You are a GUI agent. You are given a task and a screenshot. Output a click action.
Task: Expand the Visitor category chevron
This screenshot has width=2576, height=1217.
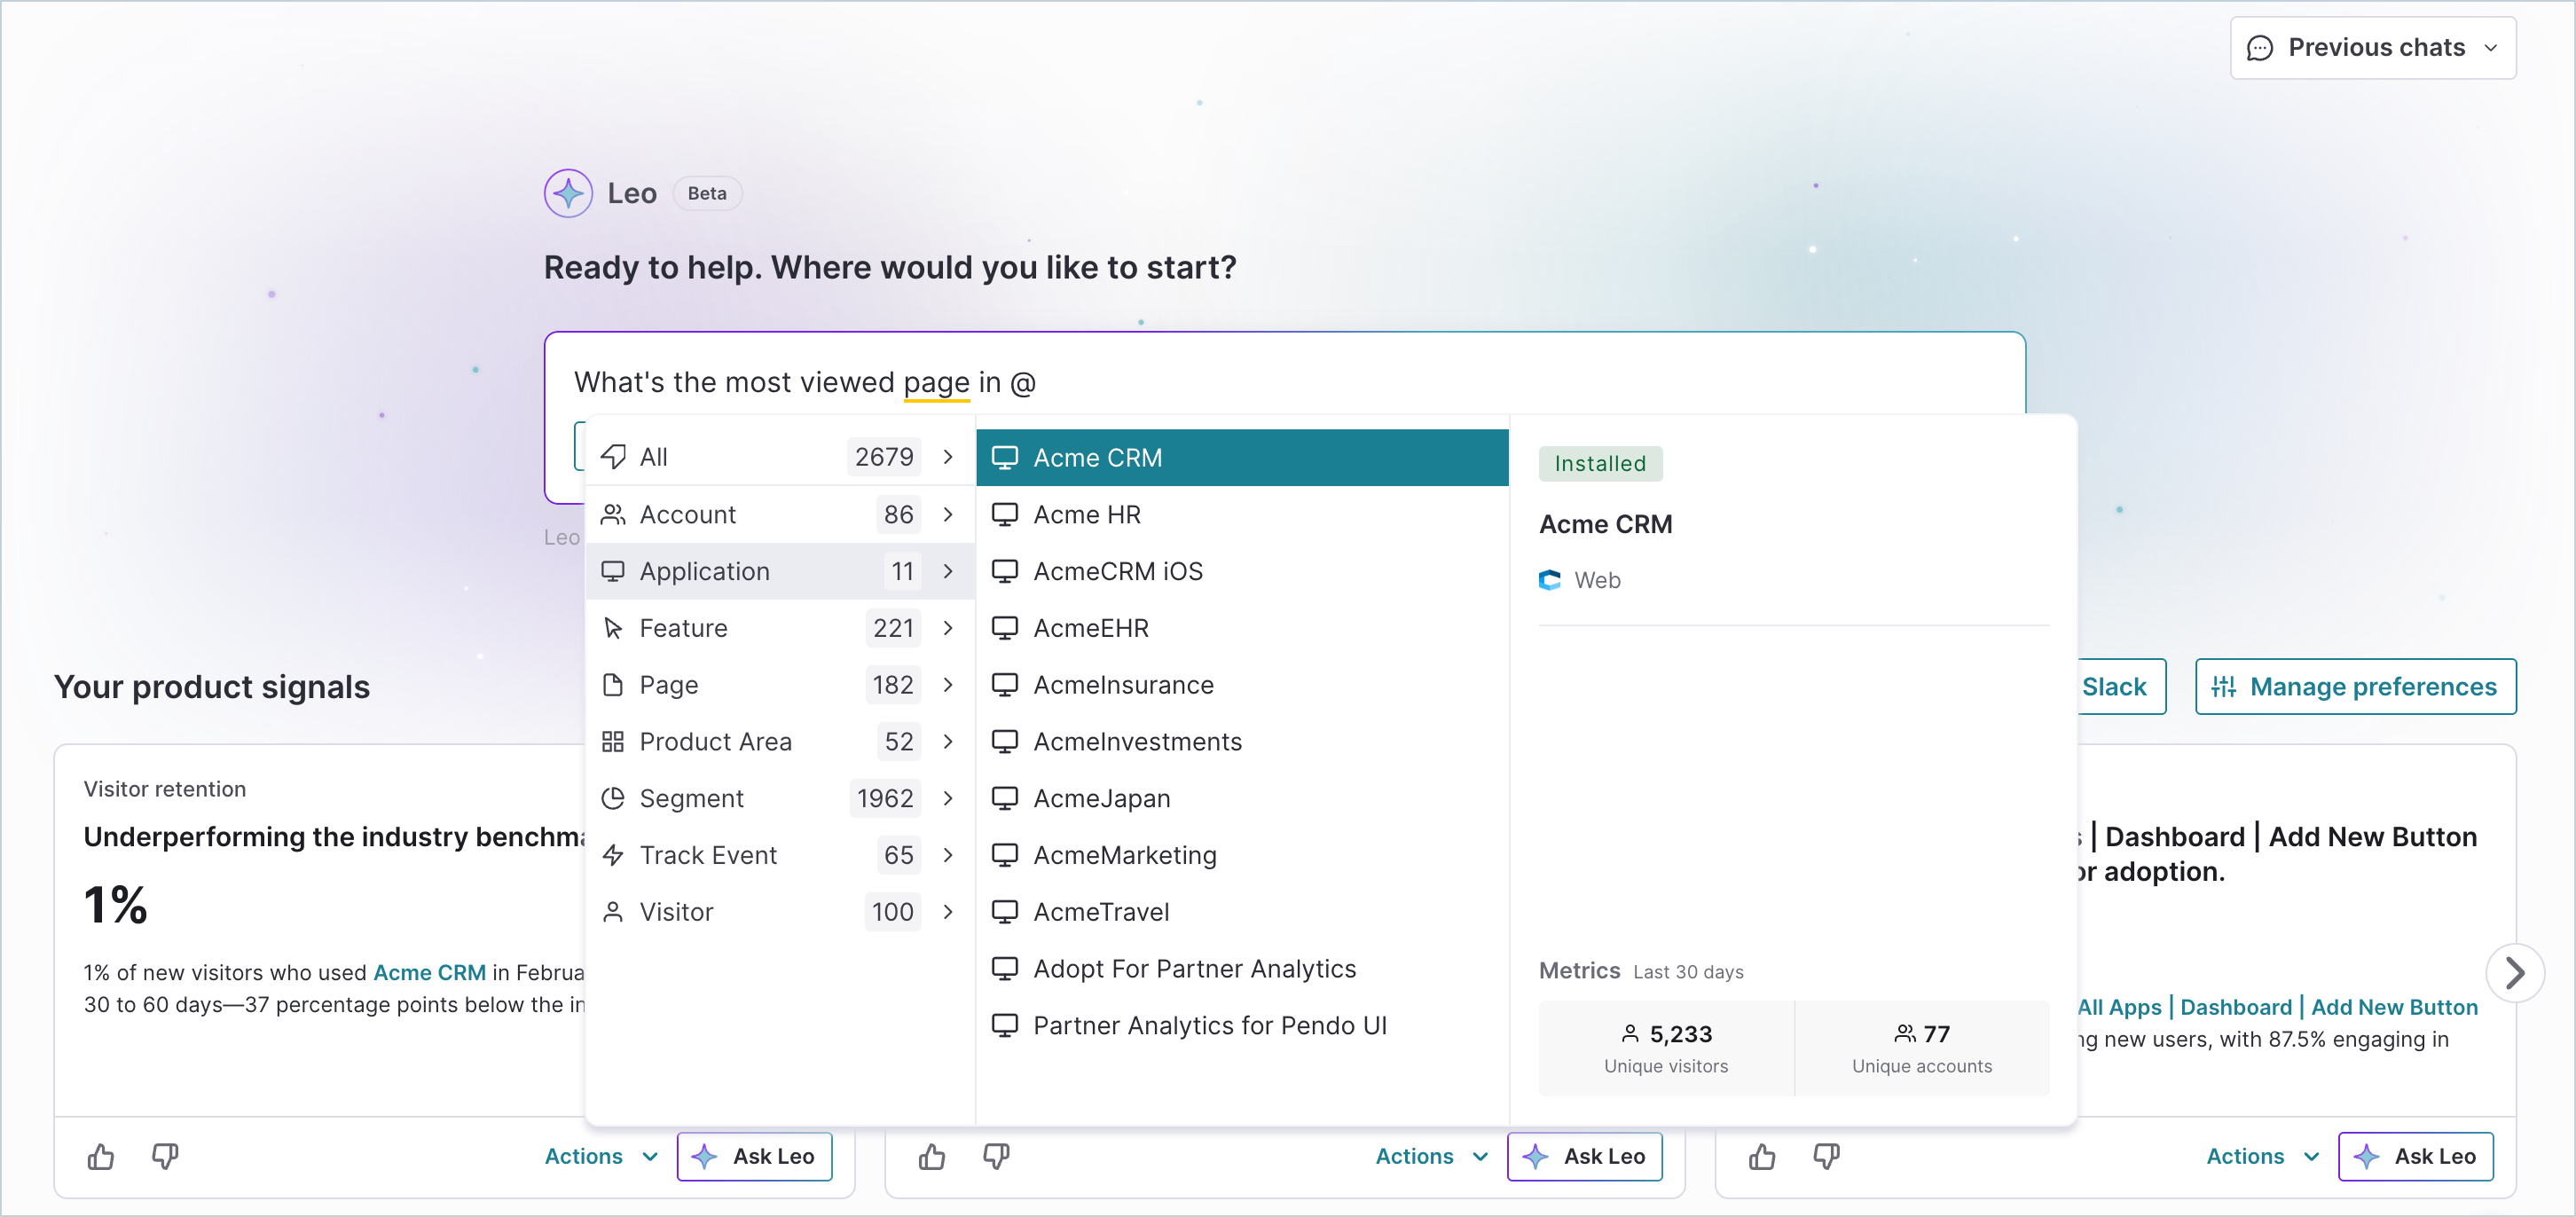pyautogui.click(x=948, y=912)
